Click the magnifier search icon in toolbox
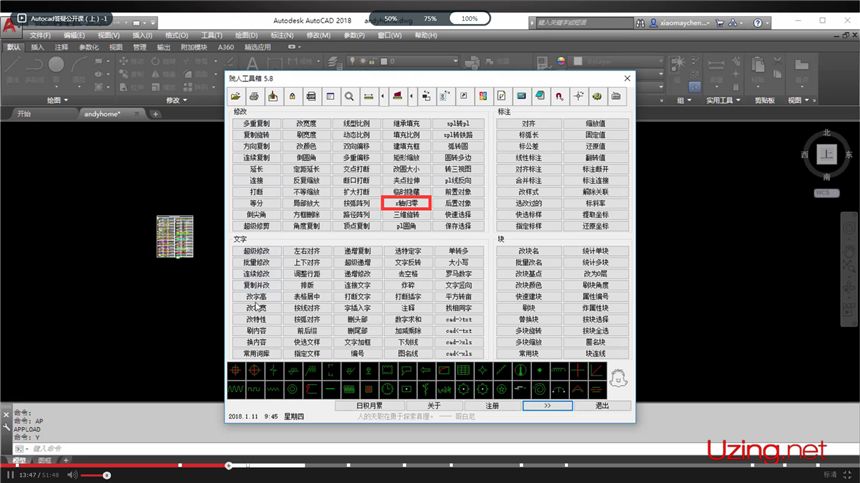Image resolution: width=860 pixels, height=483 pixels. click(350, 97)
